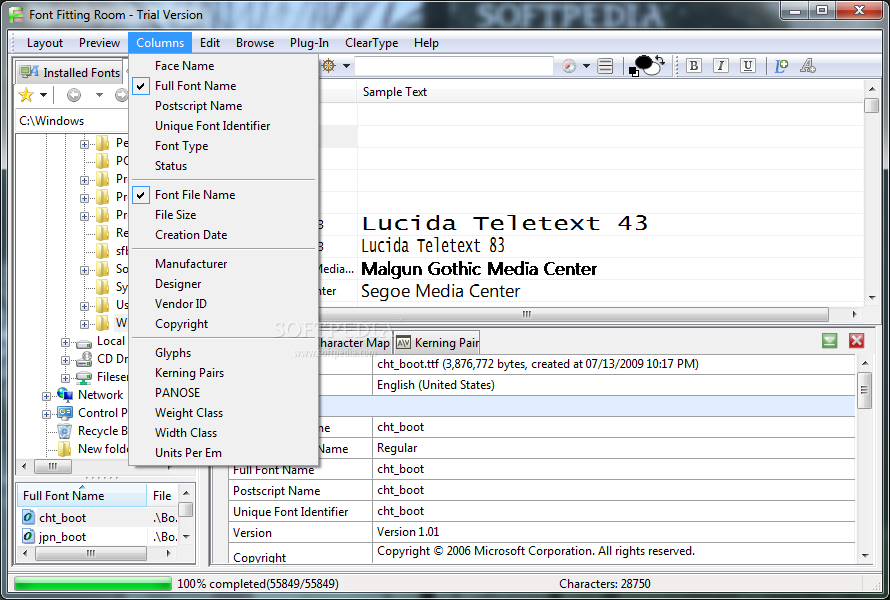Reset colors with small black-white squares icon
Viewport: 890px width, 600px height.
[633, 72]
